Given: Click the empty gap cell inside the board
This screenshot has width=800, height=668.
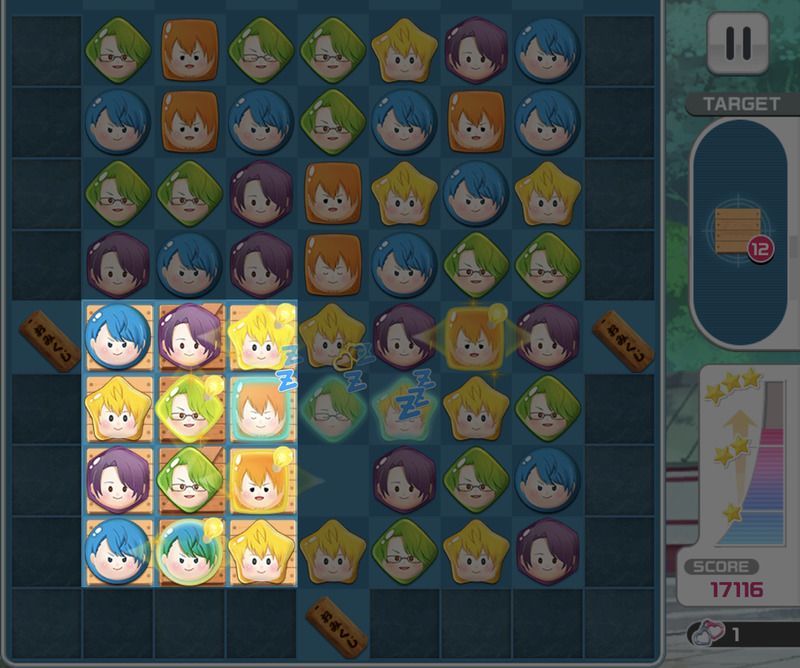Looking at the screenshot, I should tap(333, 481).
